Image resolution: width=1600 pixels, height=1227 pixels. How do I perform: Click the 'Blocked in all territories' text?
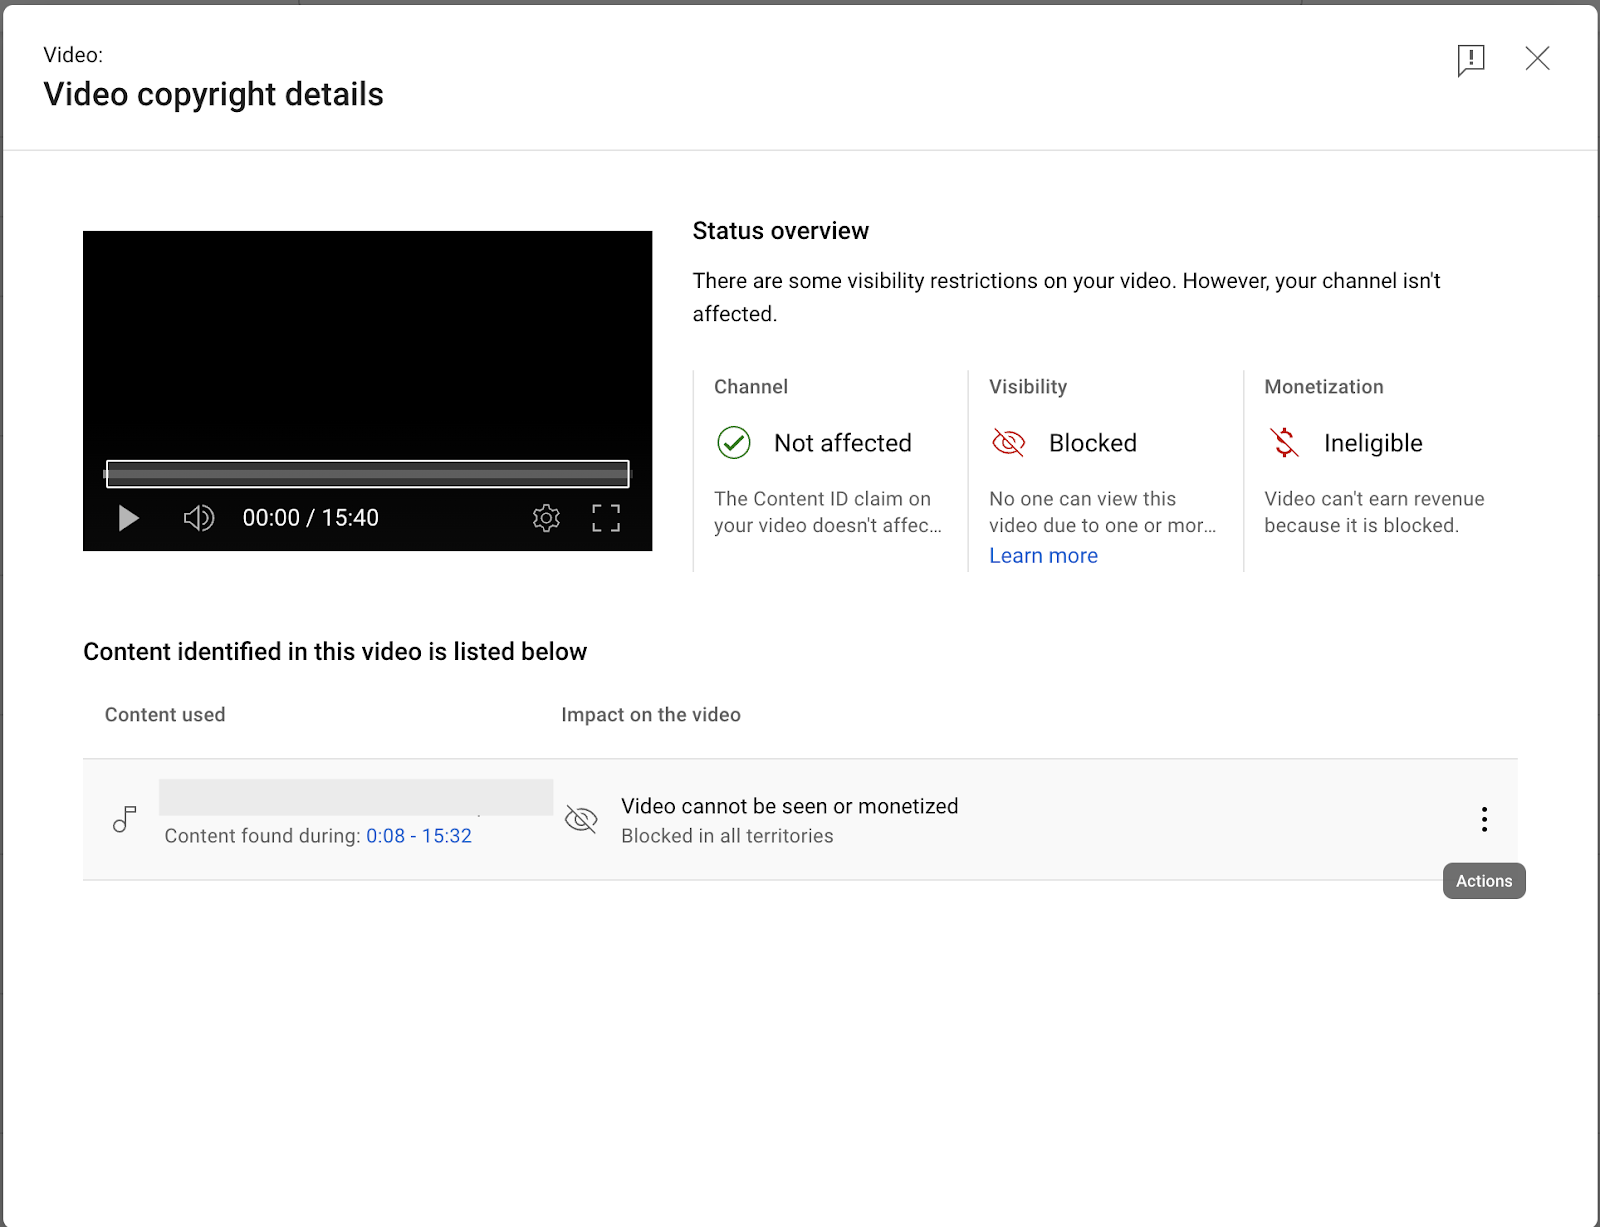pos(727,836)
